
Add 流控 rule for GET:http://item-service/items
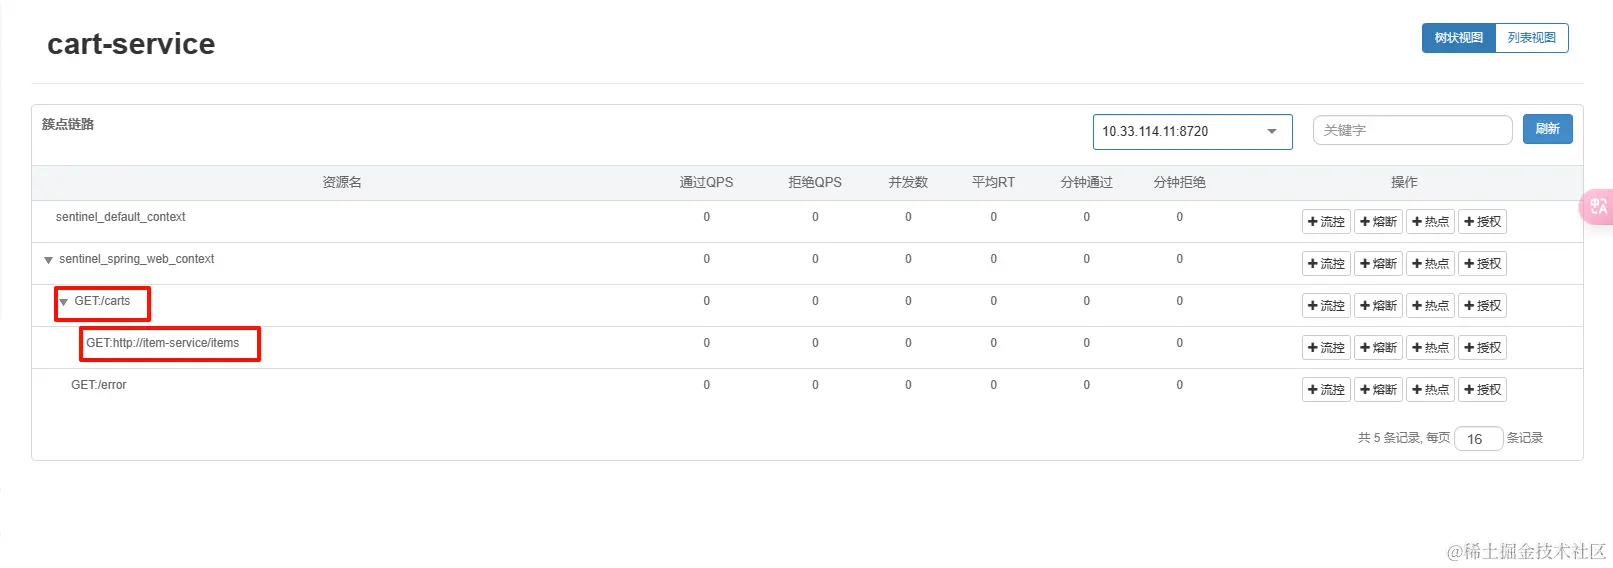(1326, 348)
